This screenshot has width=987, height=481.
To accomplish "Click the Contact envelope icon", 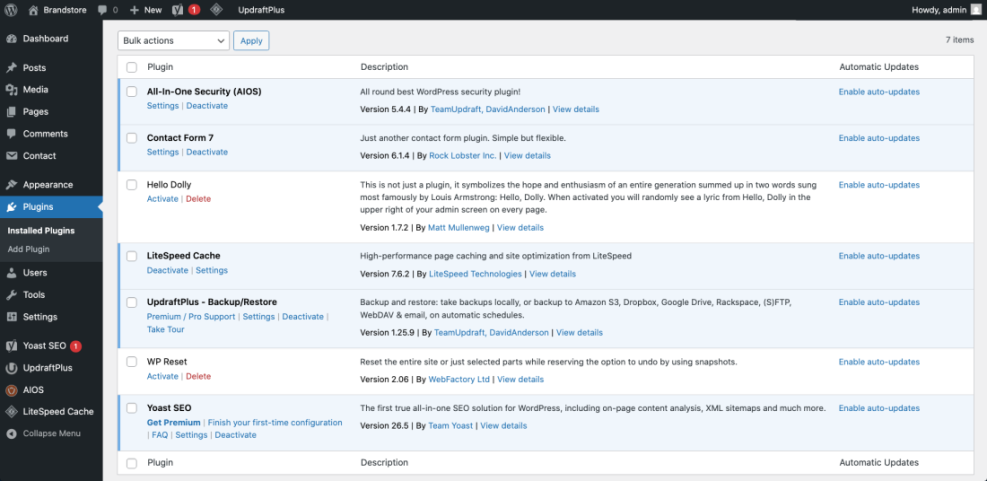I will (11, 156).
